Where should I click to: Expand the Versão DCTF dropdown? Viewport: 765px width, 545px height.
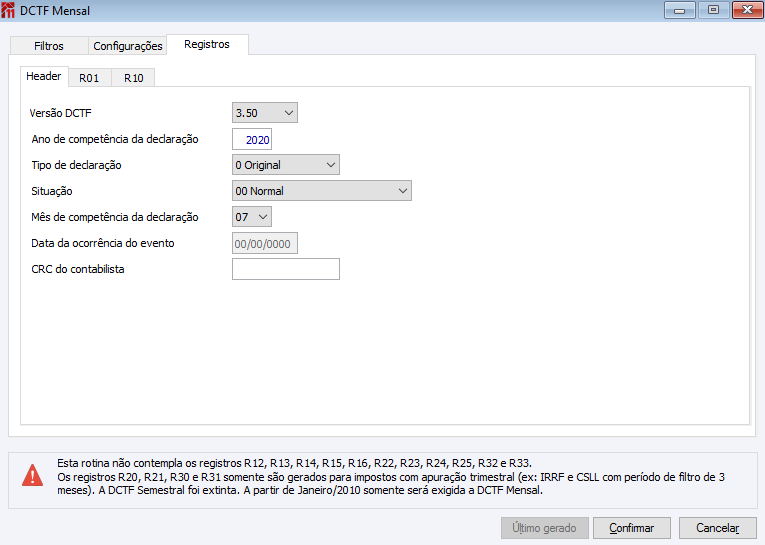[x=264, y=113]
